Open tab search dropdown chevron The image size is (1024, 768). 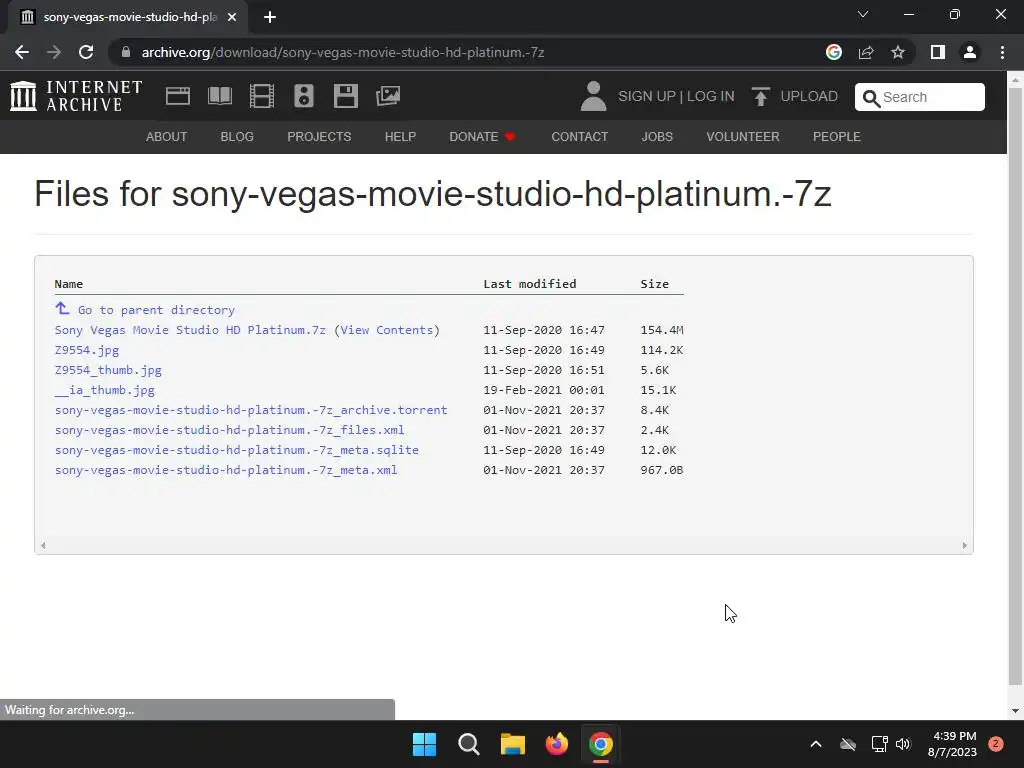863,14
